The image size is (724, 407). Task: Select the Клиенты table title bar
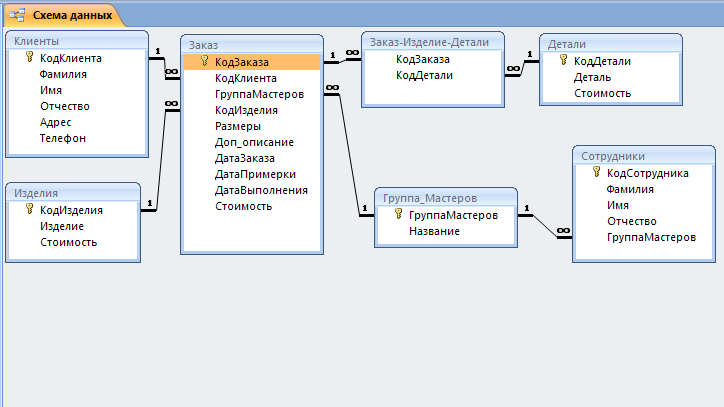point(77,41)
